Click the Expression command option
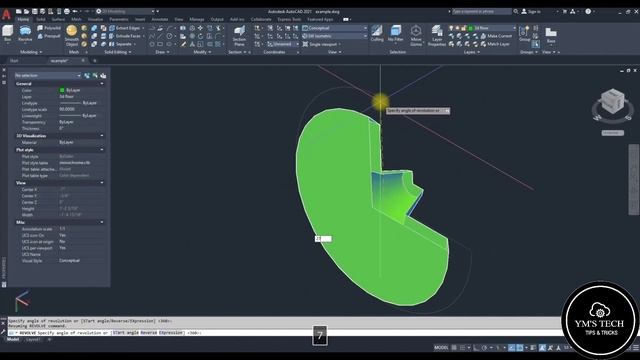Image resolution: width=640 pixels, height=360 pixels. [171, 333]
